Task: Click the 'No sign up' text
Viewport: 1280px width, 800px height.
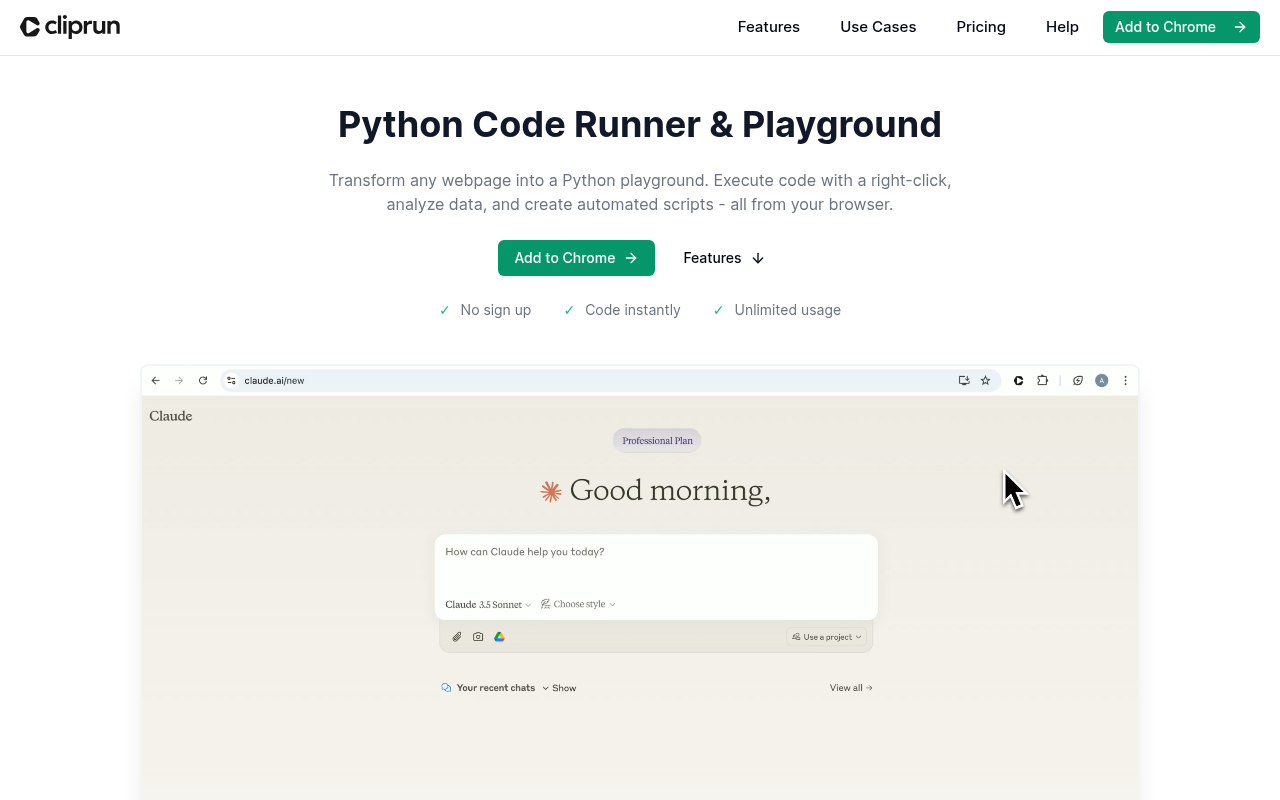Action: 496,310
